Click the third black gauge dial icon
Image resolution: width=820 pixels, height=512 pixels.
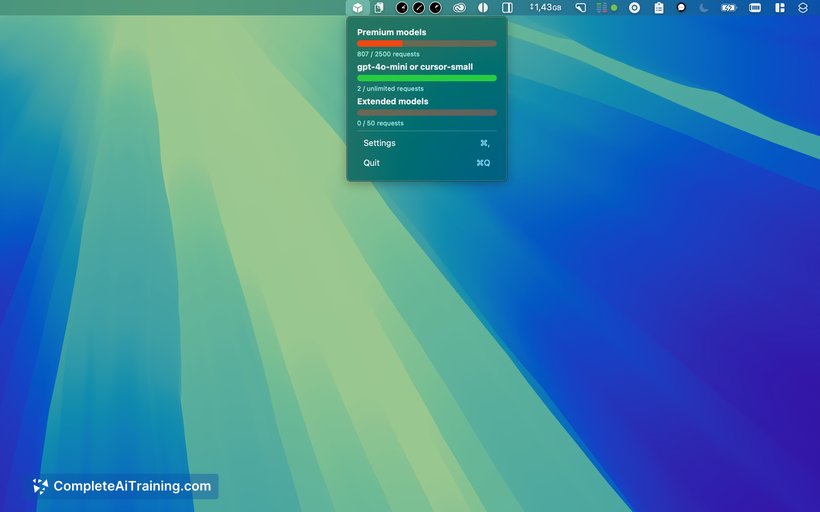click(x=435, y=8)
